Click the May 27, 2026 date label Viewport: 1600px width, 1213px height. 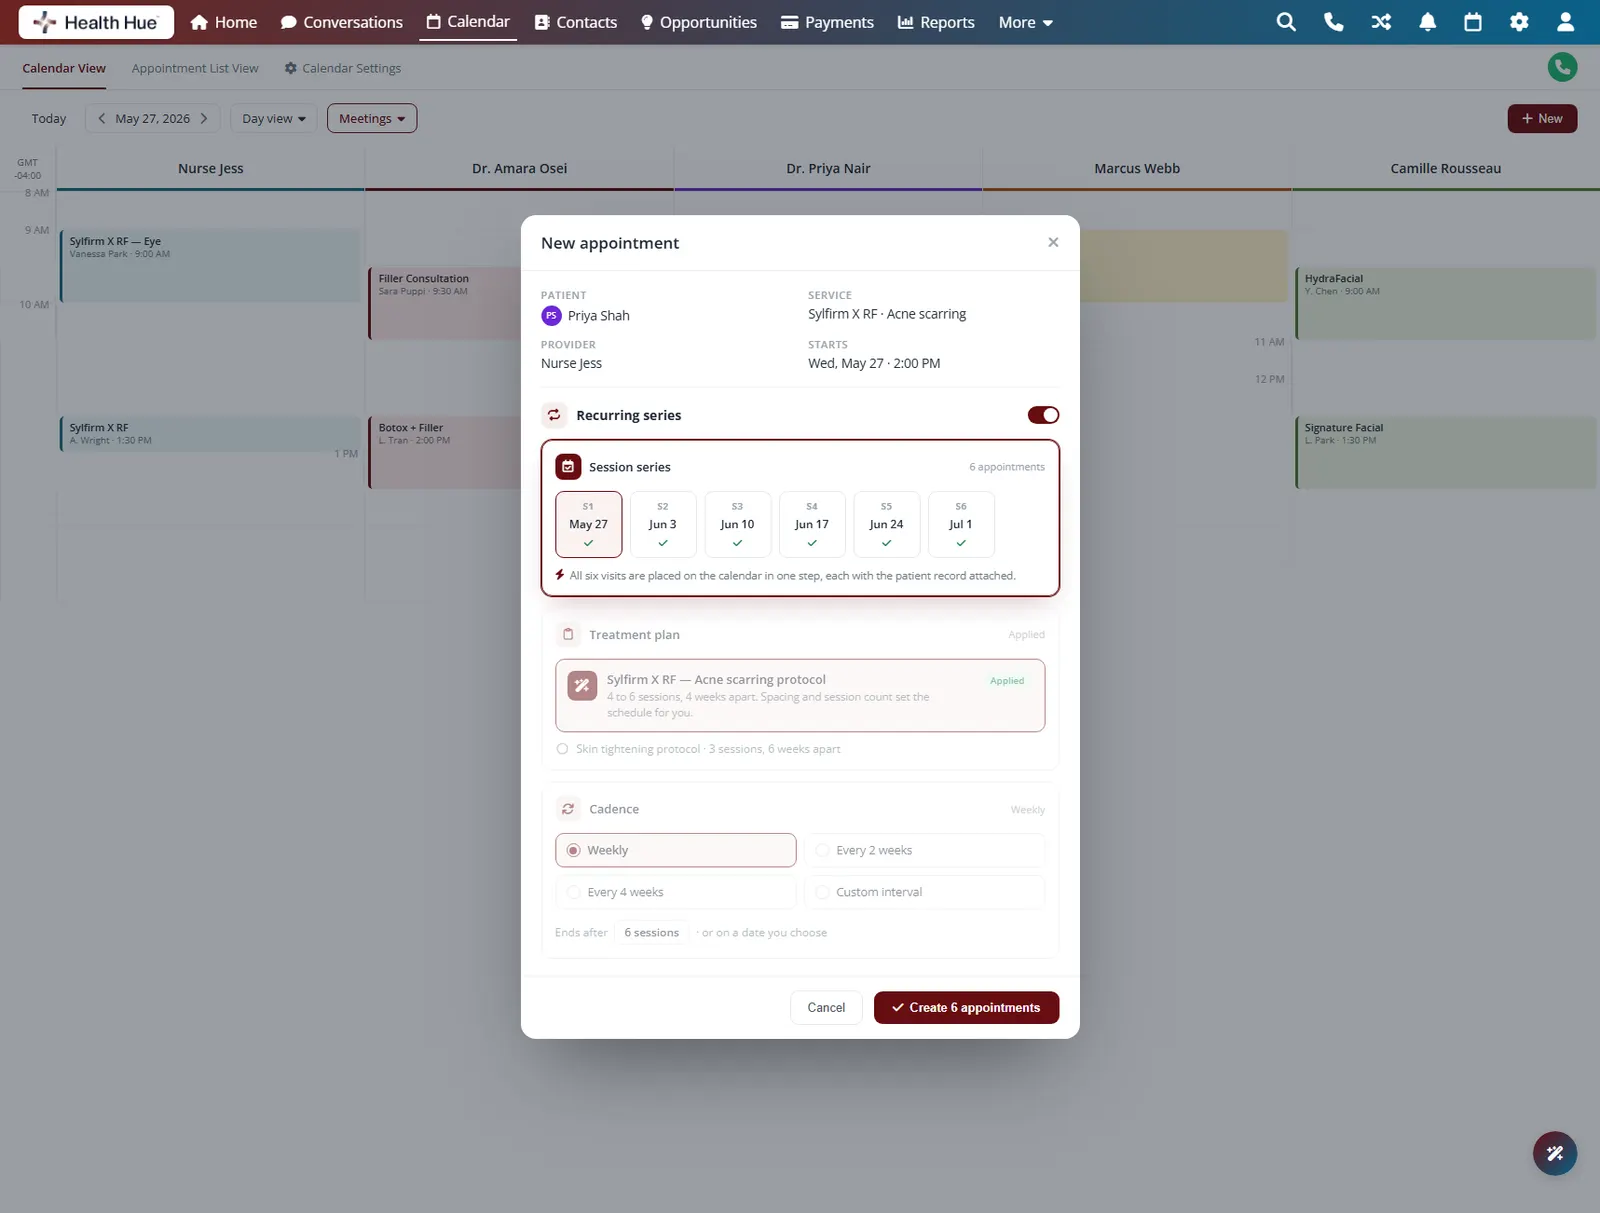click(152, 118)
